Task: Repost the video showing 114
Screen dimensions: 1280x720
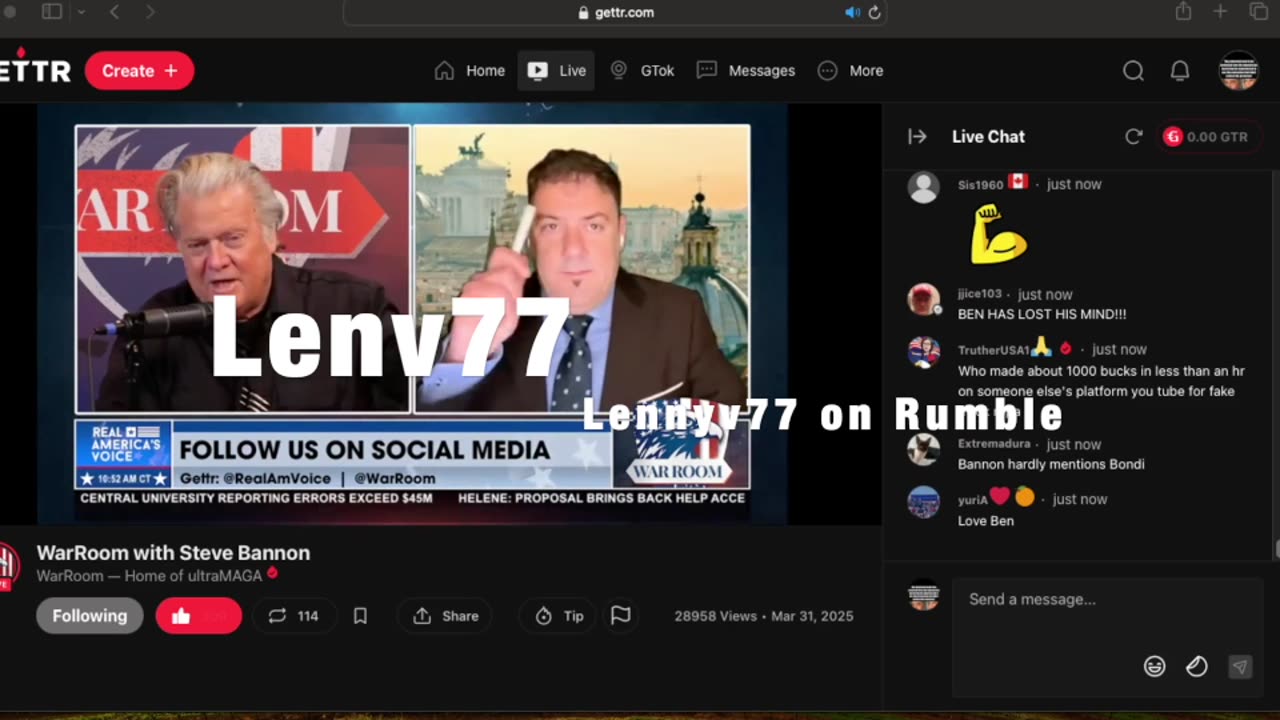Action: (x=293, y=616)
